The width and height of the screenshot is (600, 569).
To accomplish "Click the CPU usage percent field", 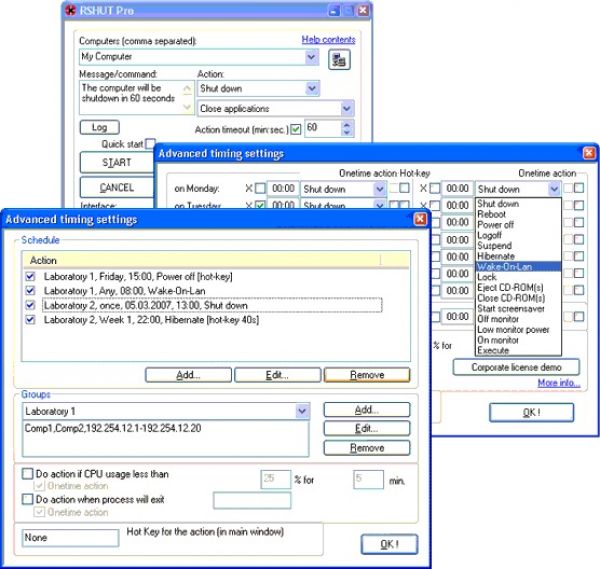I will coord(276,479).
